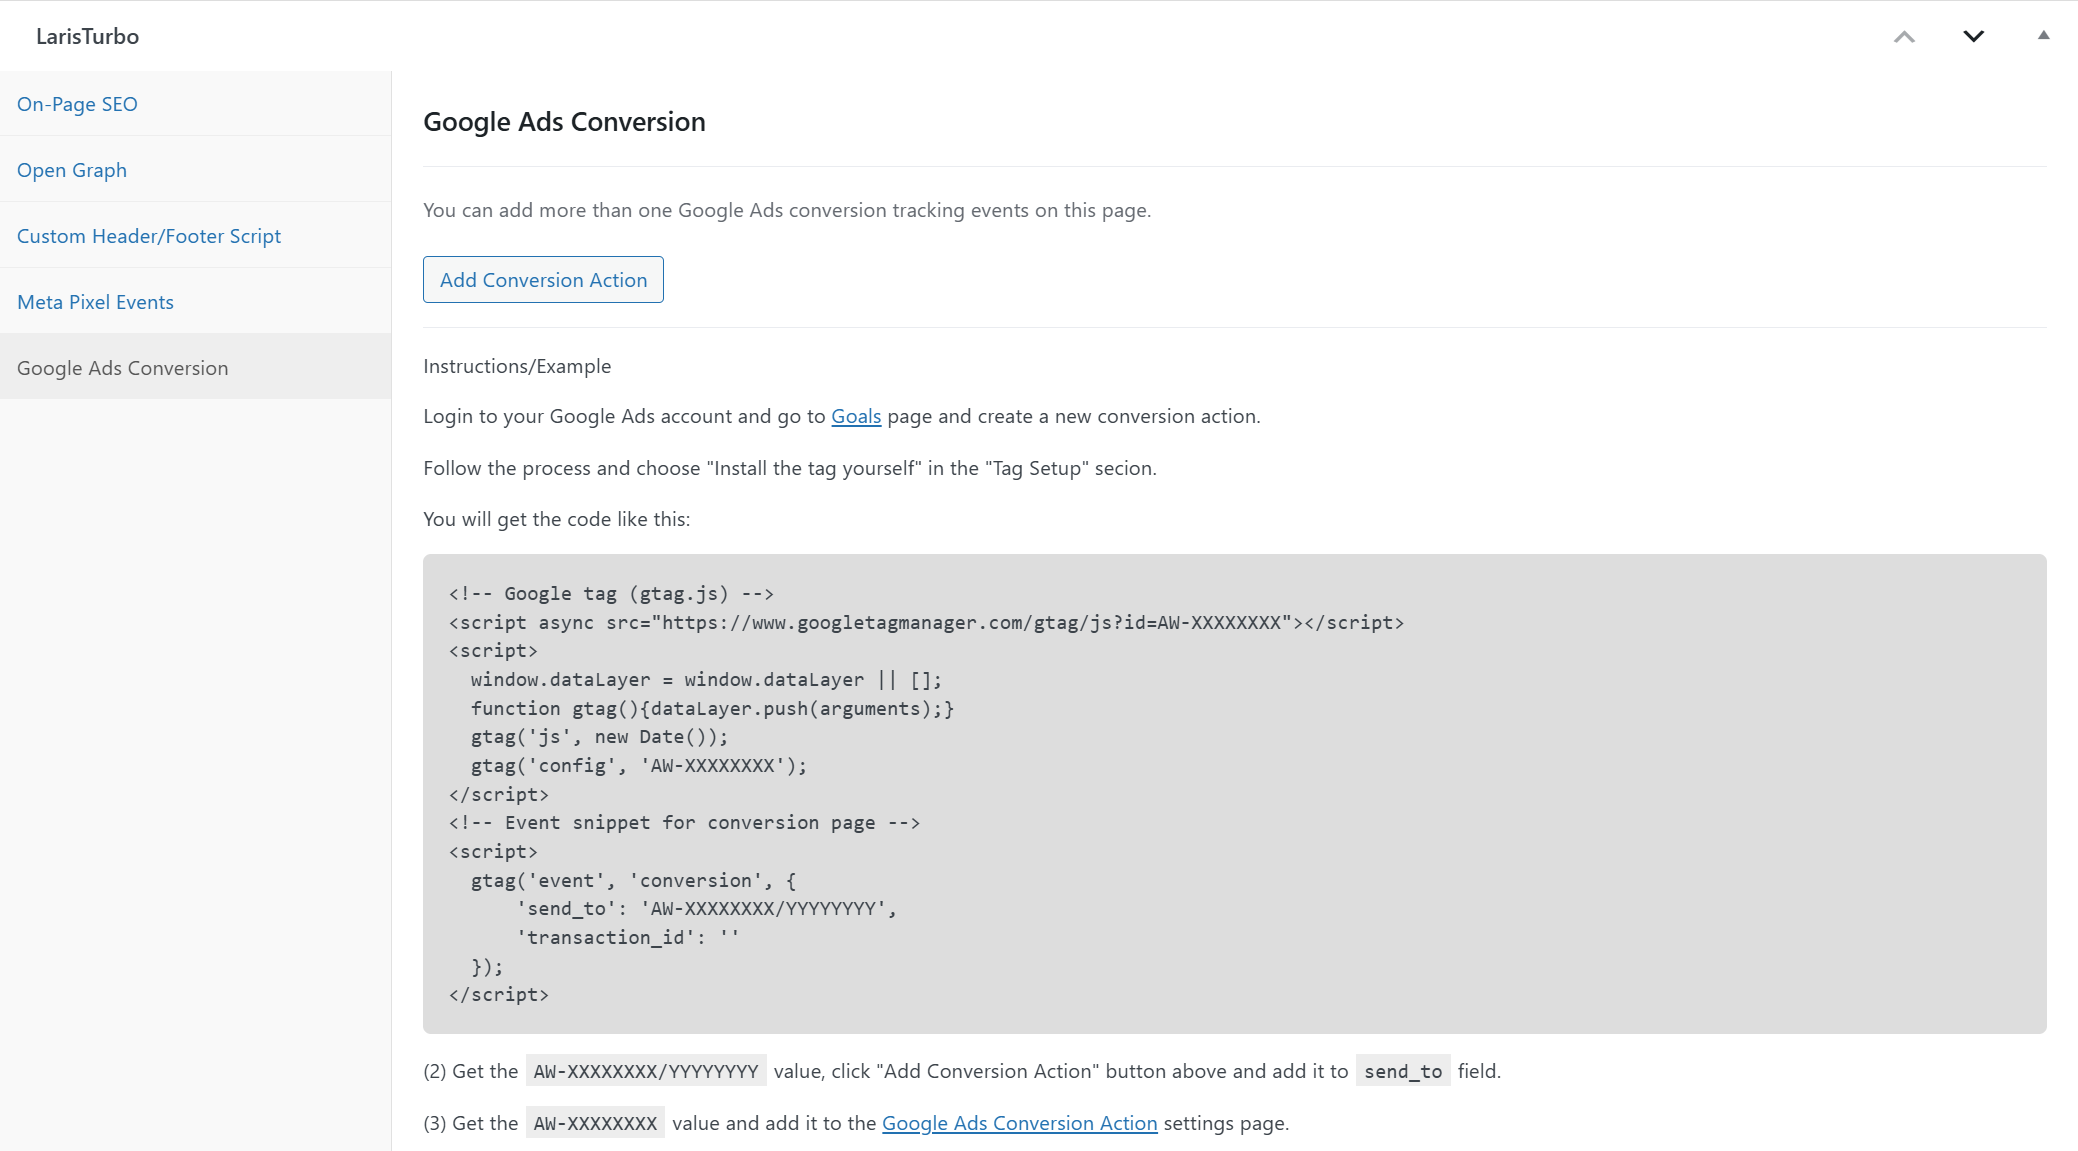Open the On-Page SEO tab

click(77, 104)
